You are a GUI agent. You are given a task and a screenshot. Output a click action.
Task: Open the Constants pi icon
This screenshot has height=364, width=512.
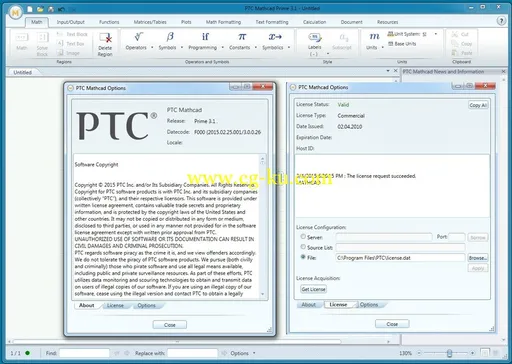coord(242,37)
